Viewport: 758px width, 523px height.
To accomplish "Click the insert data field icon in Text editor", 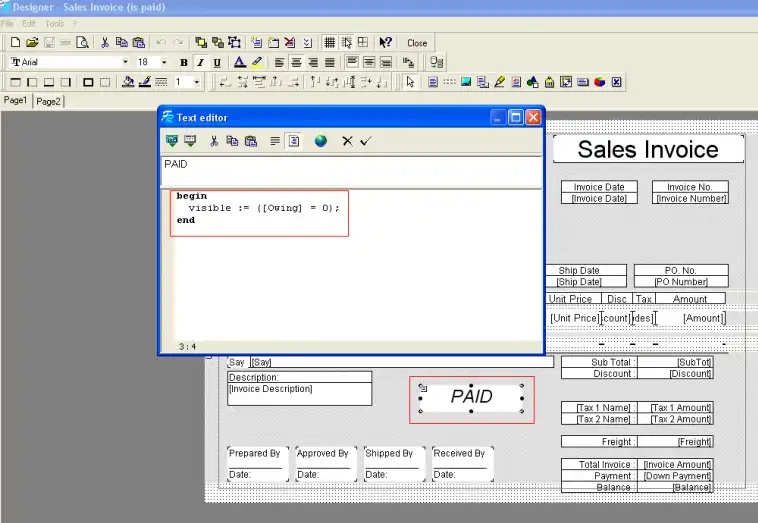I will pyautogui.click(x=190, y=141).
